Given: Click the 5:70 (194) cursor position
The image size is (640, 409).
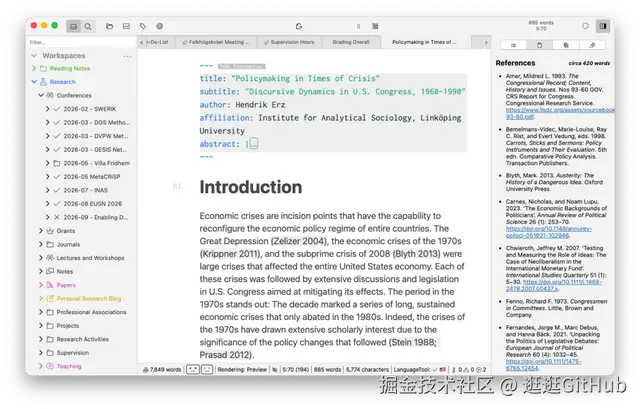Looking at the screenshot, I should pyautogui.click(x=296, y=369).
